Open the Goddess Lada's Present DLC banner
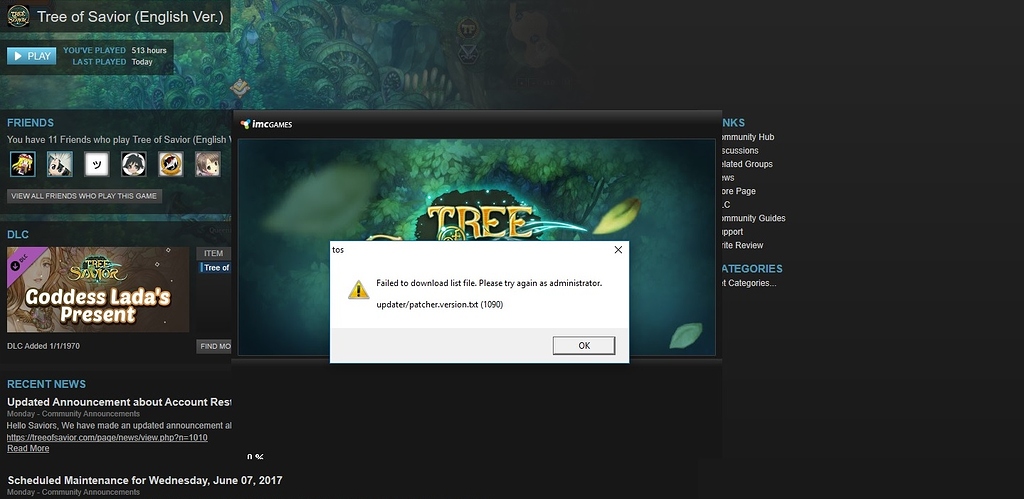 click(98, 289)
